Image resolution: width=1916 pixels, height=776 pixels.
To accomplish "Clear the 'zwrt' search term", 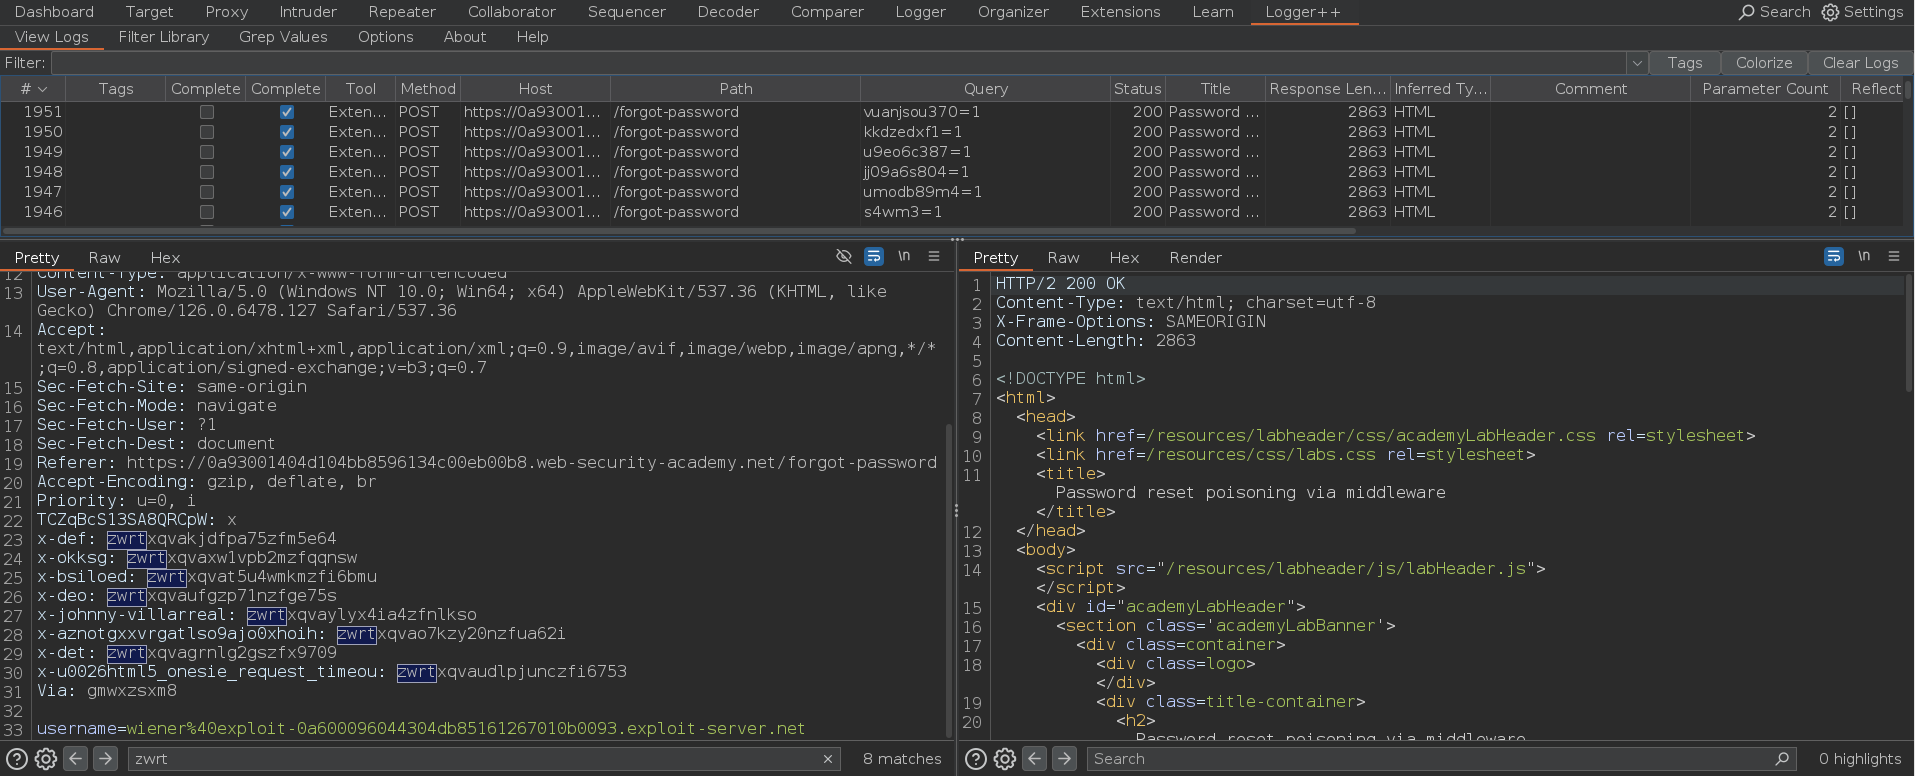I will pos(828,759).
